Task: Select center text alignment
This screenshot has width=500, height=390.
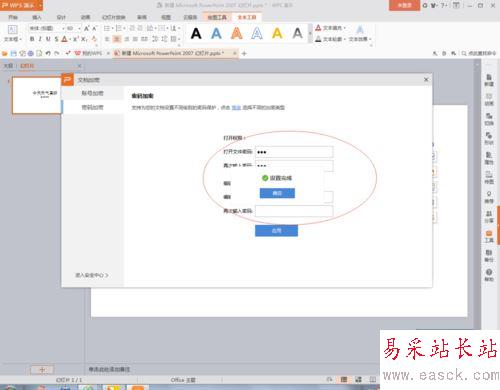Action: (x=117, y=39)
